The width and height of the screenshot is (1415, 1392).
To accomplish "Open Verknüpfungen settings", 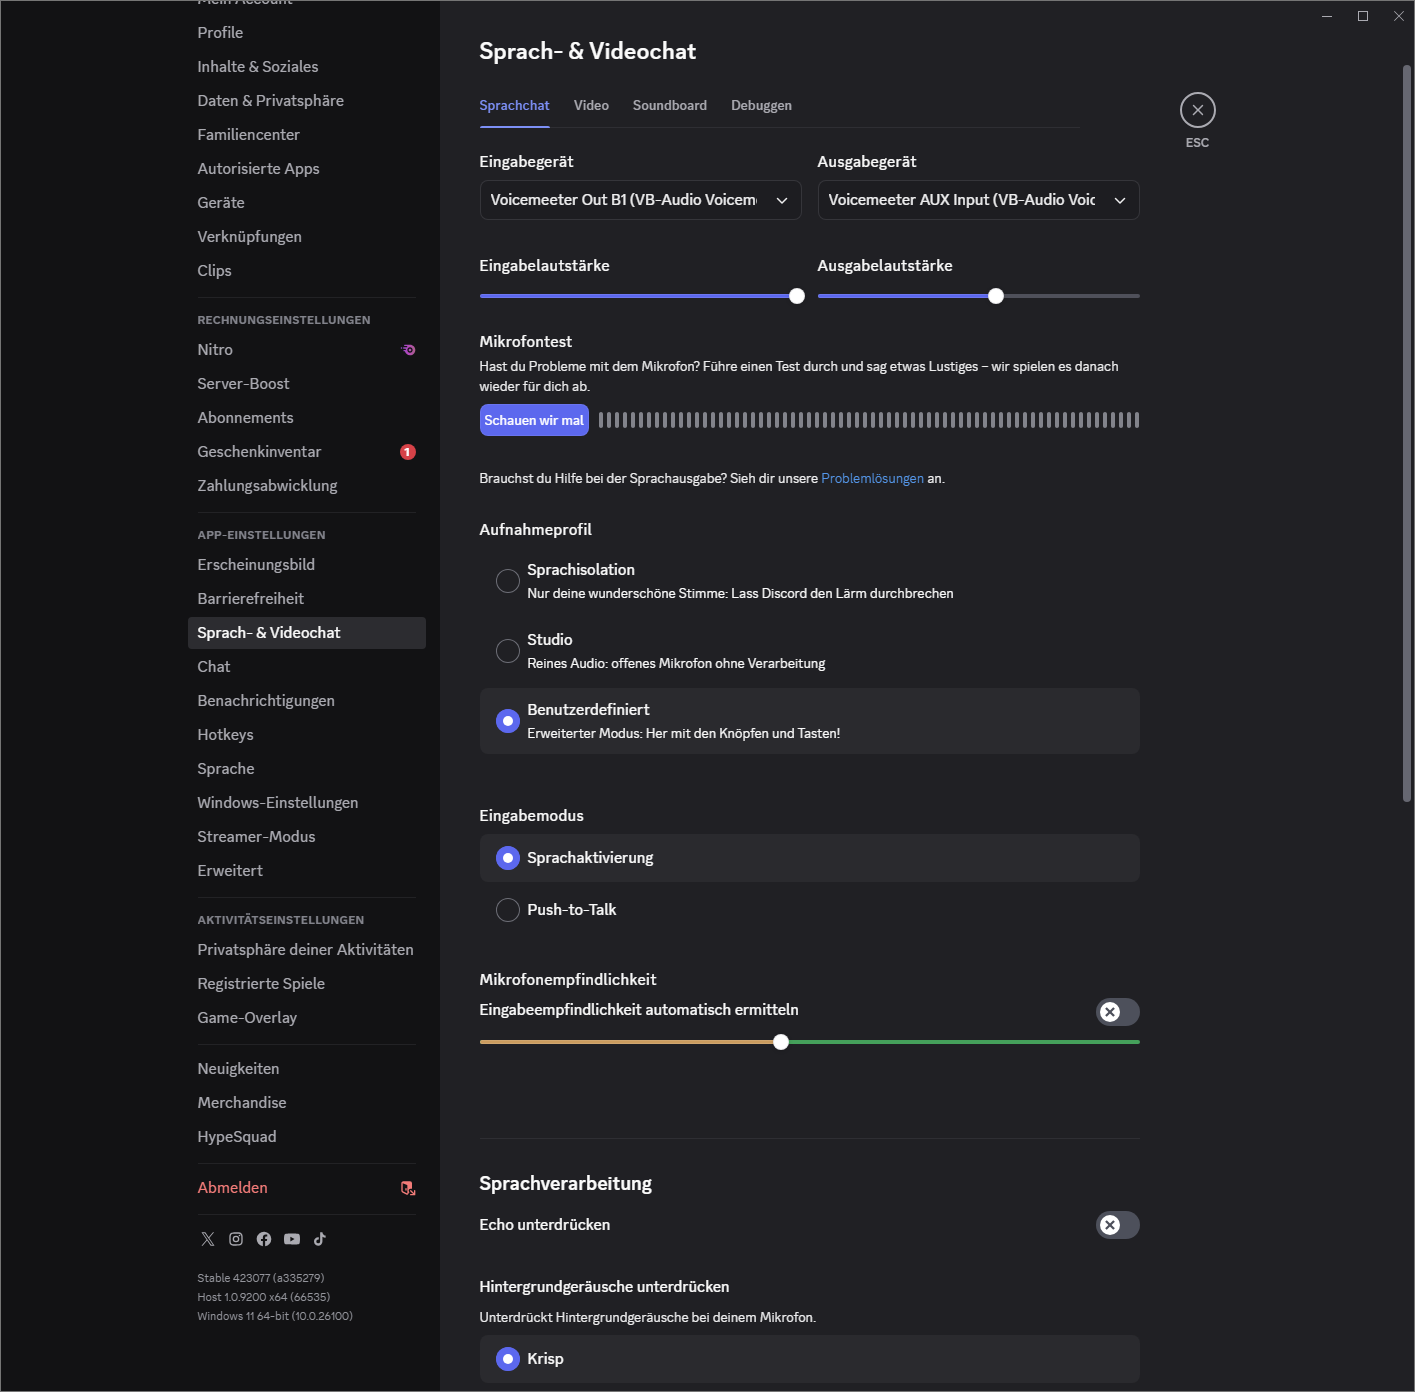I will point(306,237).
